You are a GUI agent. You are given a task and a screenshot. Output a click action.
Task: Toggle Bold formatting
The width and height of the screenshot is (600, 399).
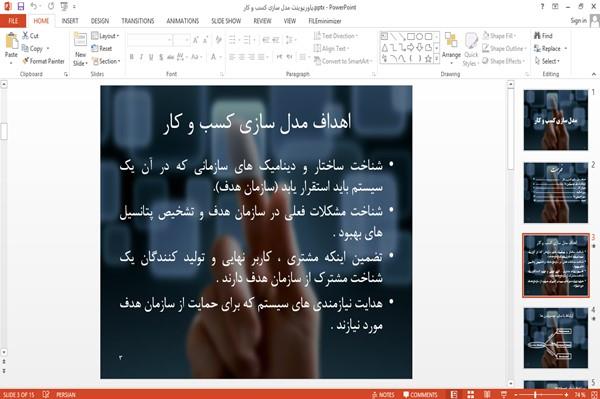132,57
